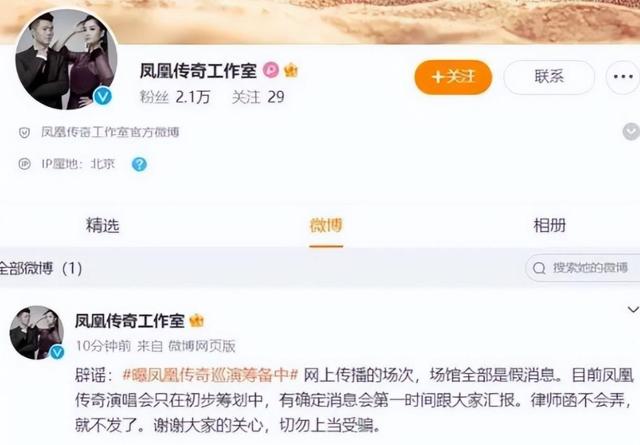640x445 pixels.
Task: Click the pink membership badge beside profile name
Action: tap(271, 71)
